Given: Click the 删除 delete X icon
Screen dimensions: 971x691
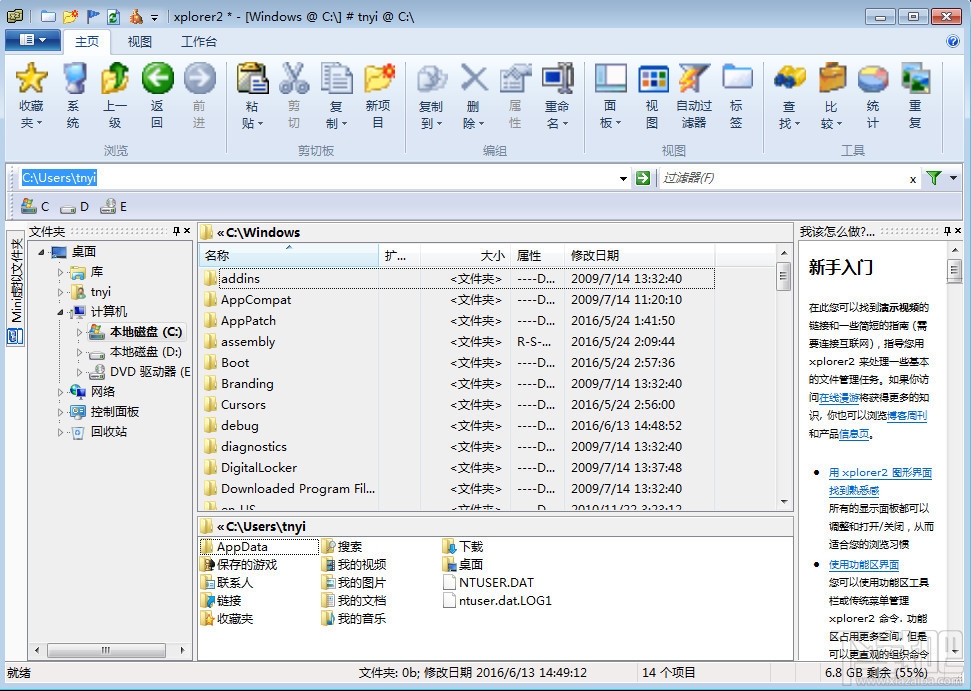Looking at the screenshot, I should tap(474, 78).
